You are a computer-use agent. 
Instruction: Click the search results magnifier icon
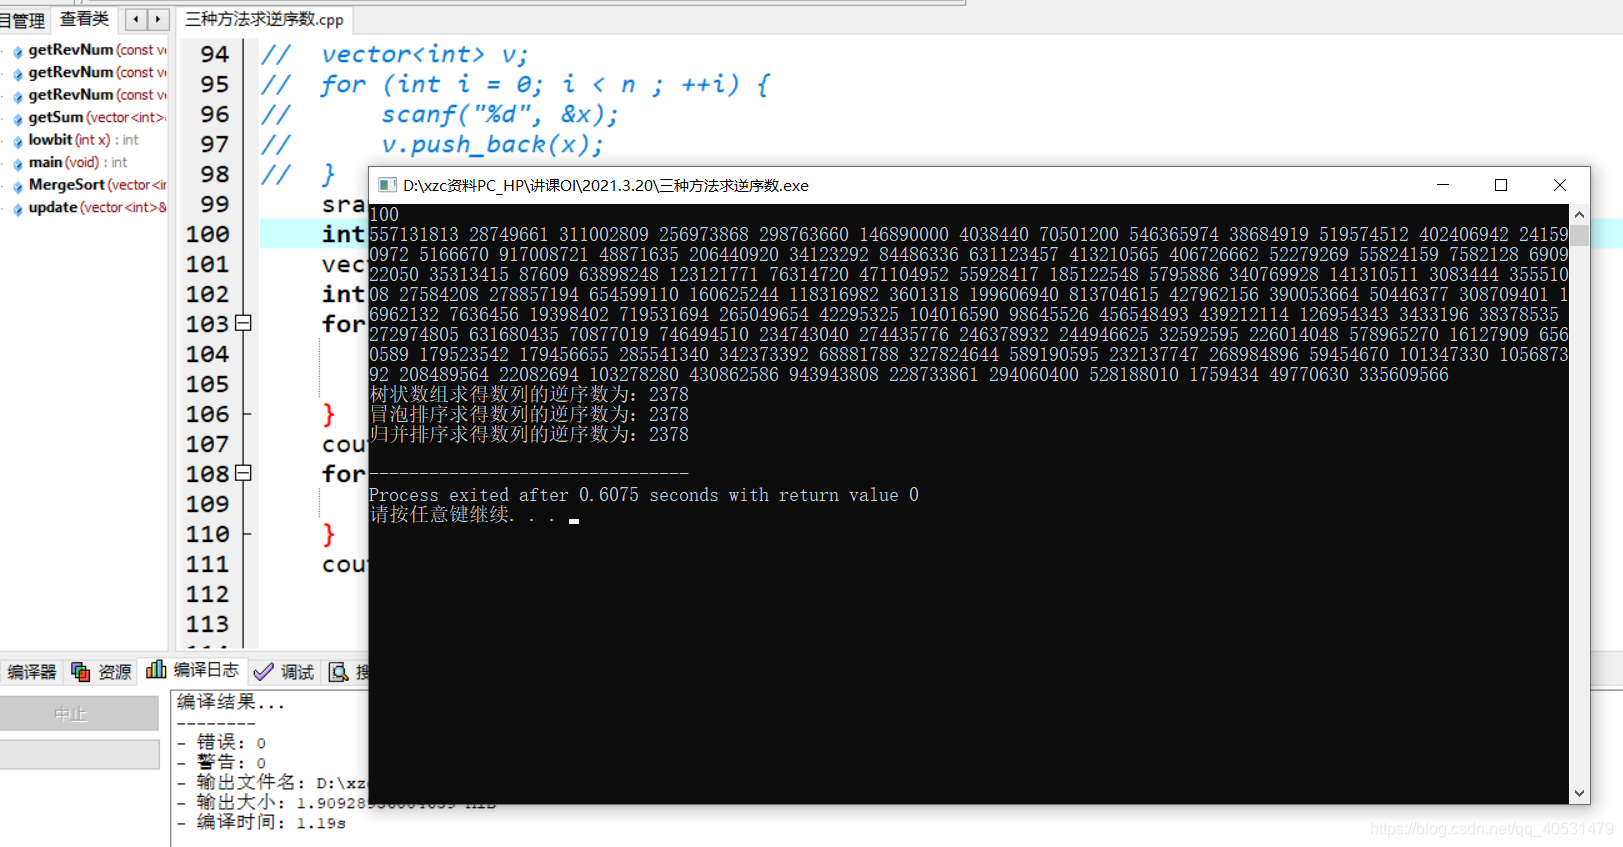339,672
